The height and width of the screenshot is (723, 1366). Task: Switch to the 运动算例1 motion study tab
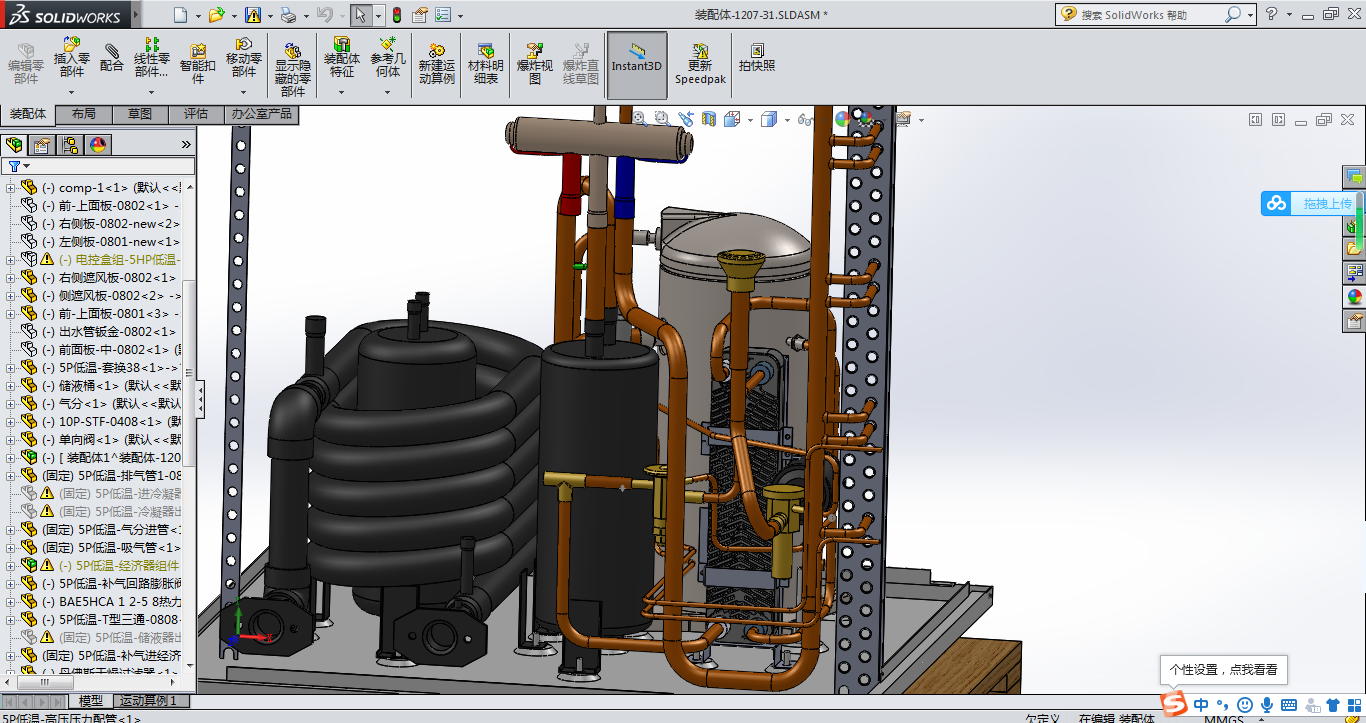(148, 701)
